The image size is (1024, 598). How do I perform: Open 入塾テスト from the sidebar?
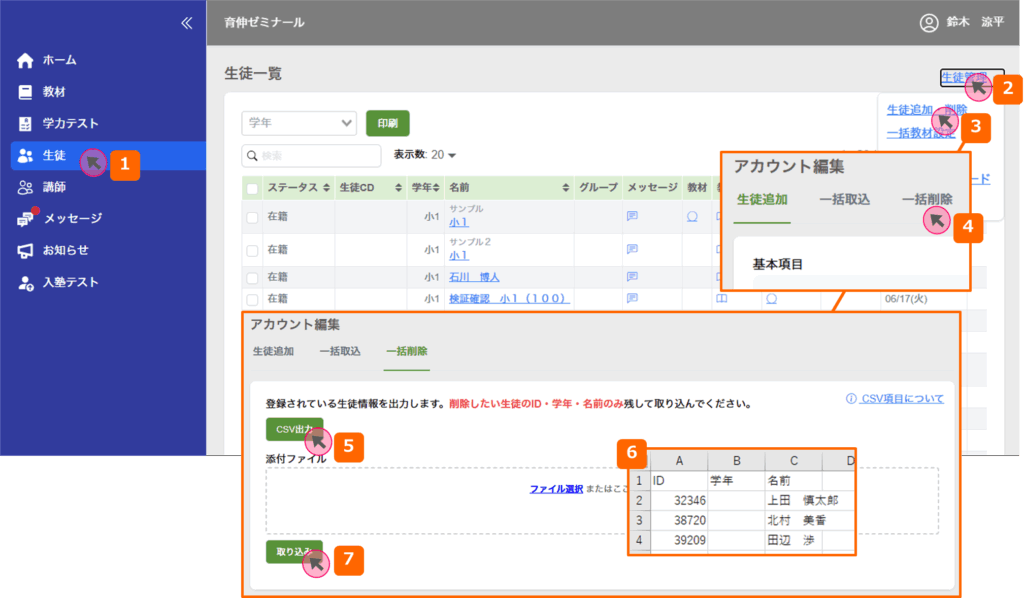point(26,283)
